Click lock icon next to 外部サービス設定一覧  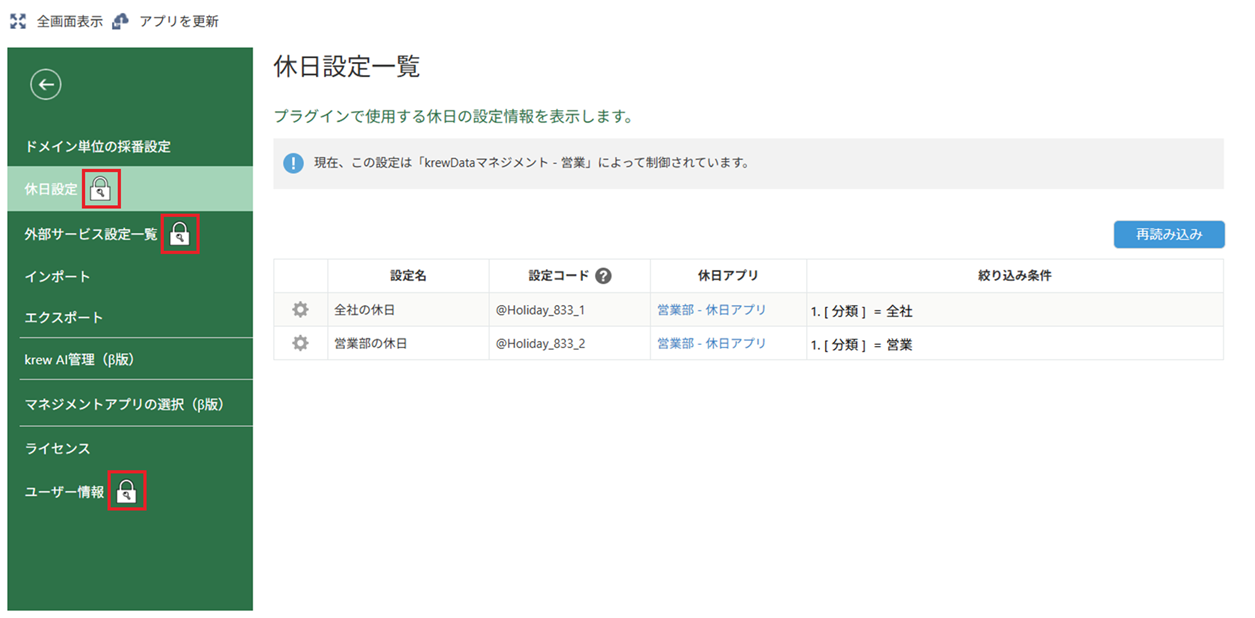coord(180,234)
